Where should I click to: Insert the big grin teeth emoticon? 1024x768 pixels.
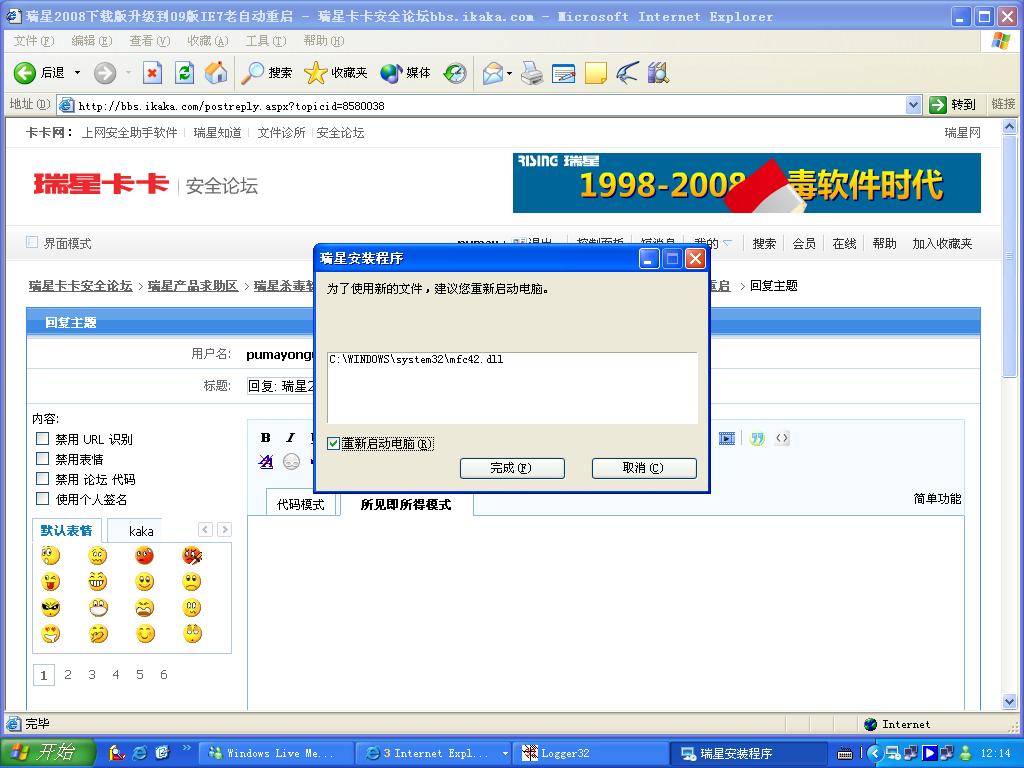coord(97,582)
